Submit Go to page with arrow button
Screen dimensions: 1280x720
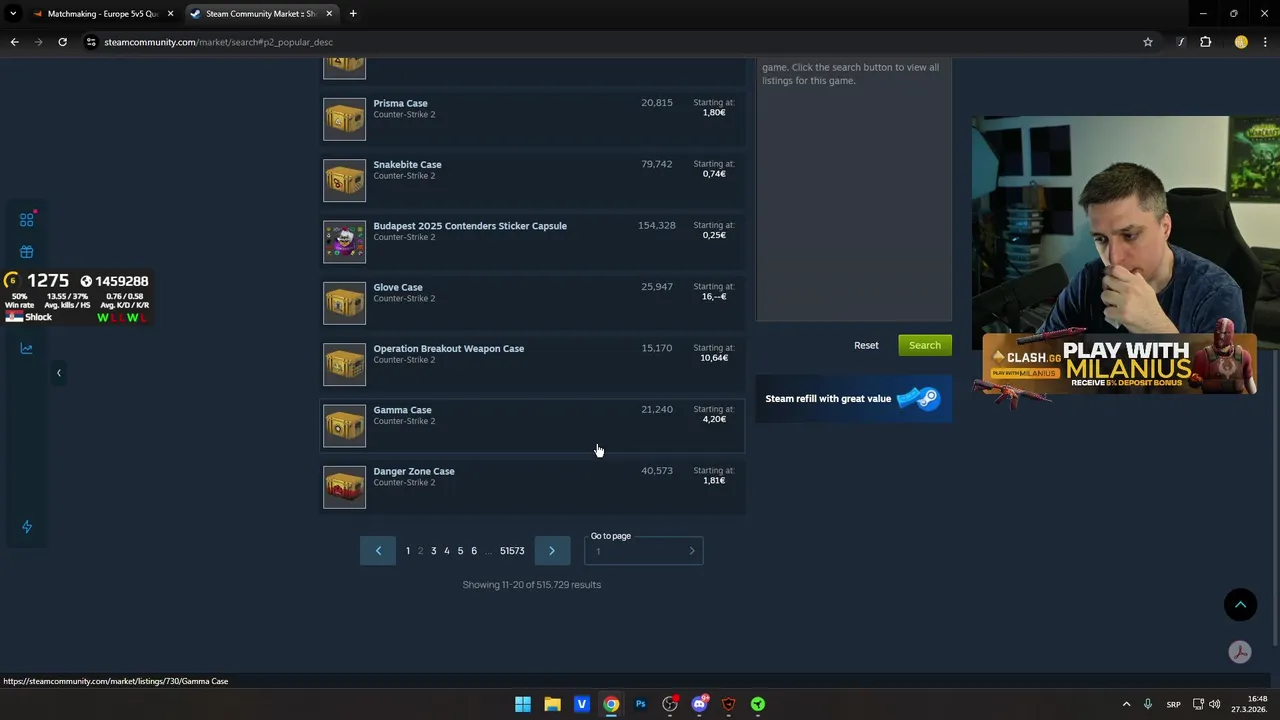pos(692,551)
